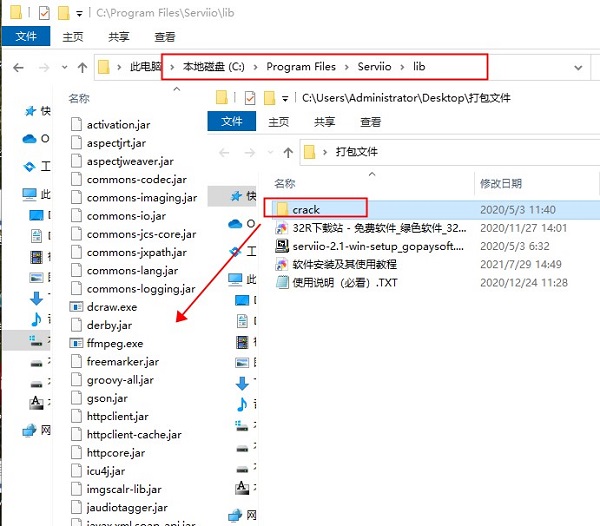
Task: Open OneDrive cloud in lib sidebar
Action: (29, 138)
